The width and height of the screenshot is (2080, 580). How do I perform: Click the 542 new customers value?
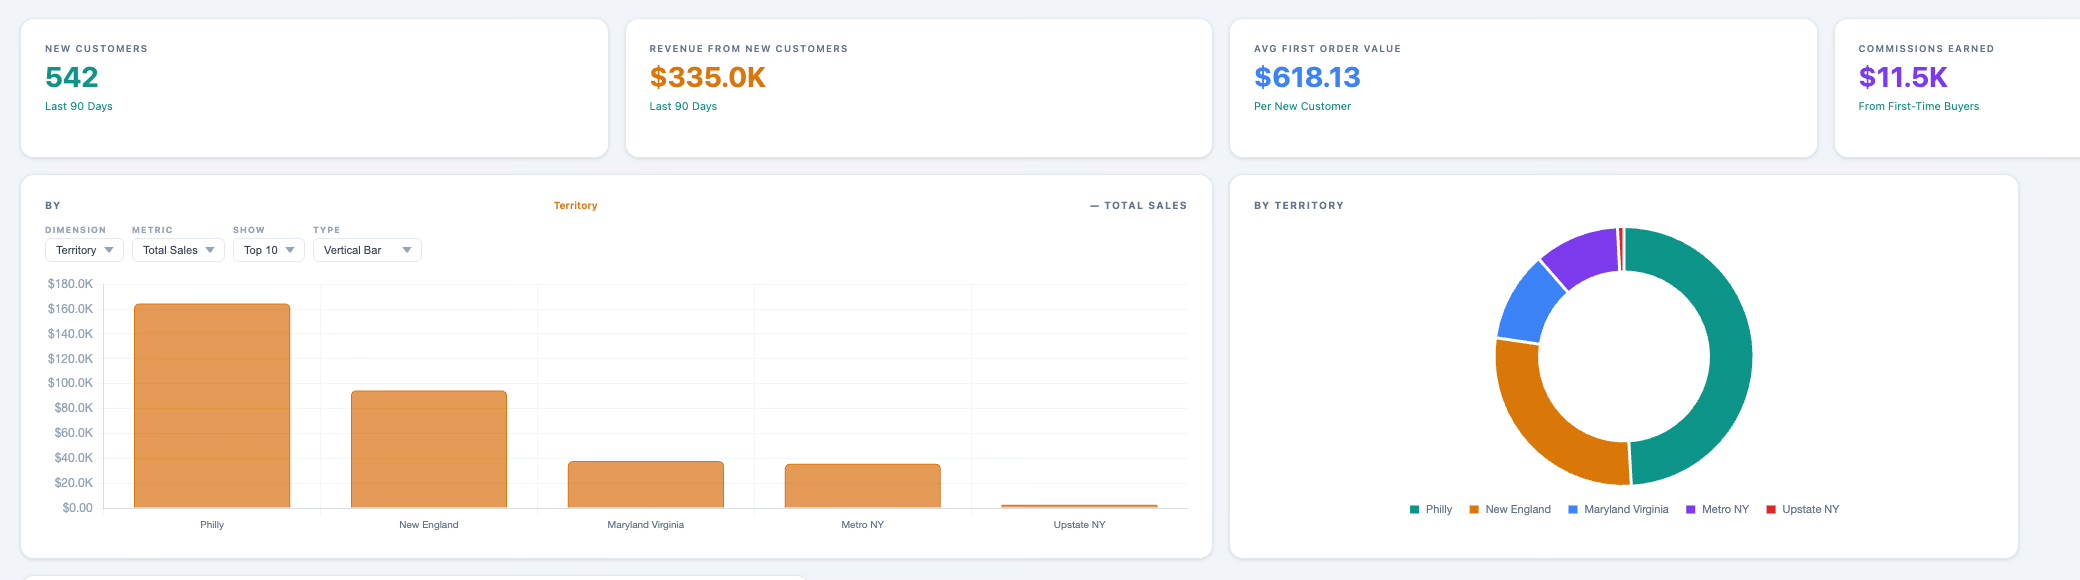coord(72,77)
